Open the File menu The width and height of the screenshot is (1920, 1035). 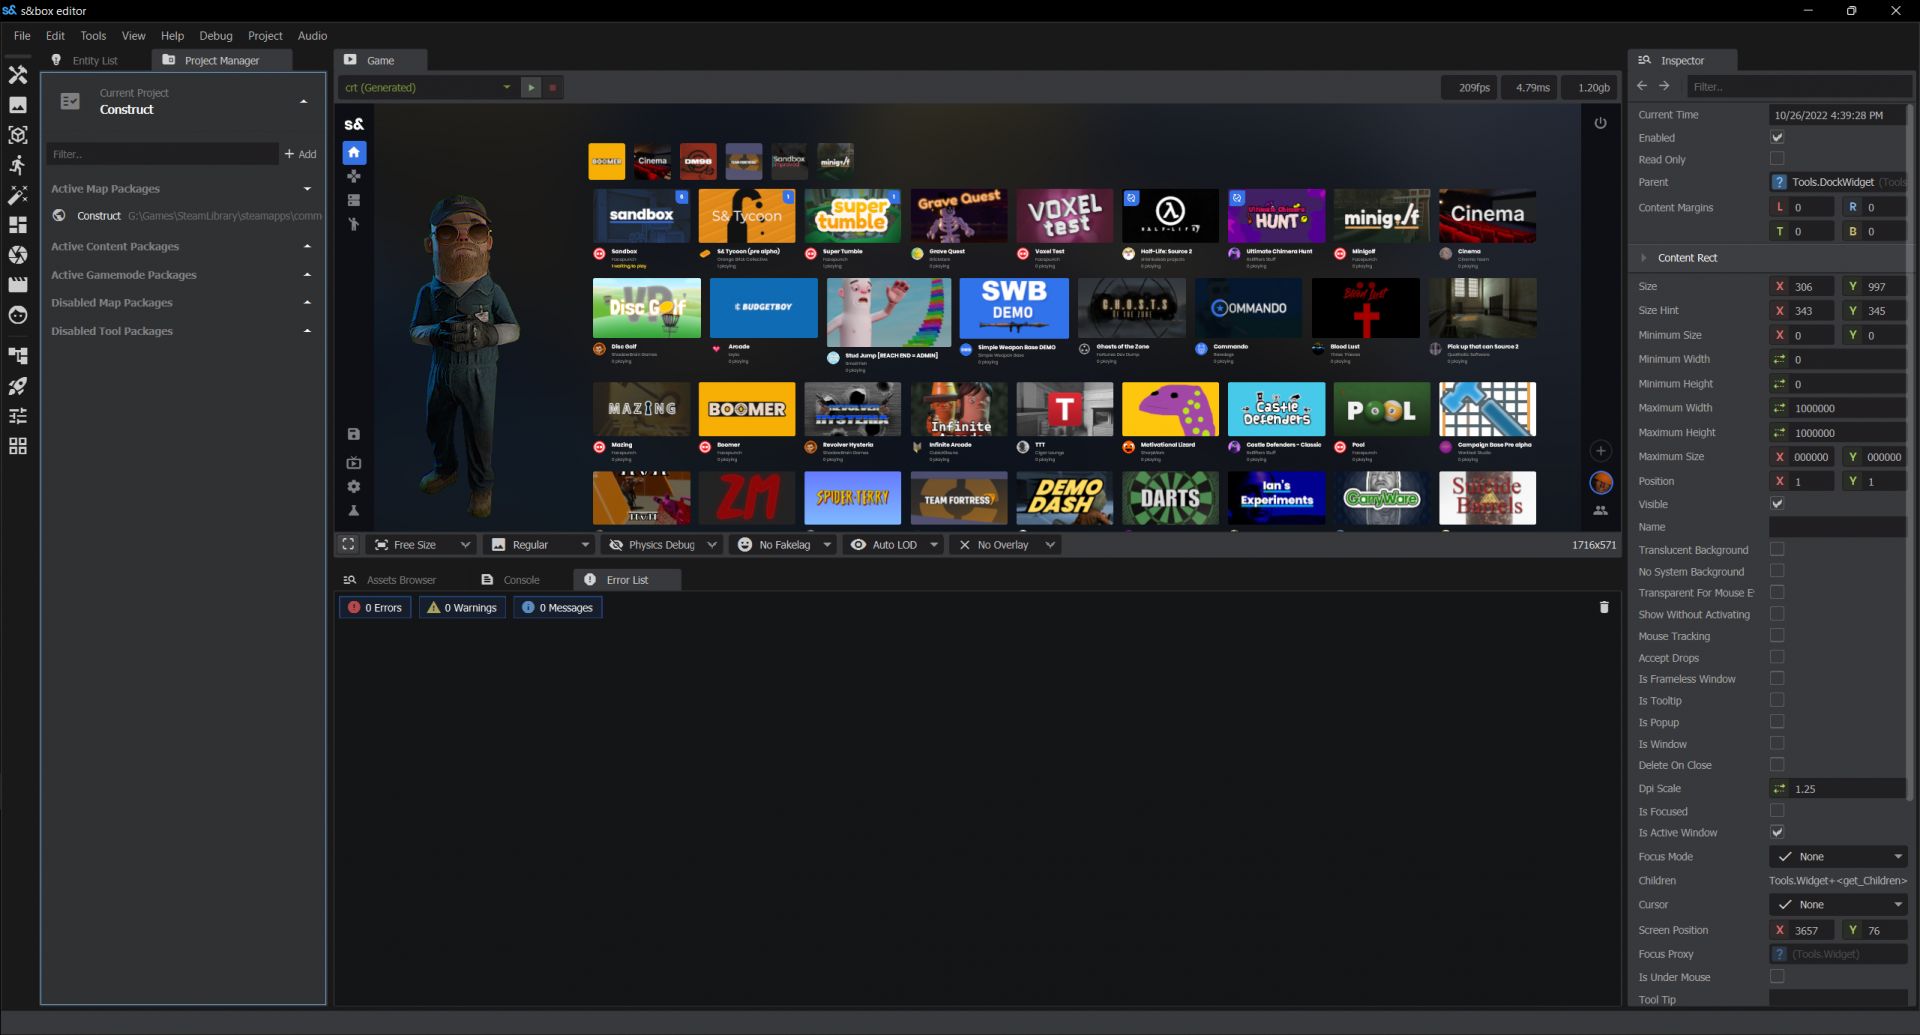click(x=22, y=35)
